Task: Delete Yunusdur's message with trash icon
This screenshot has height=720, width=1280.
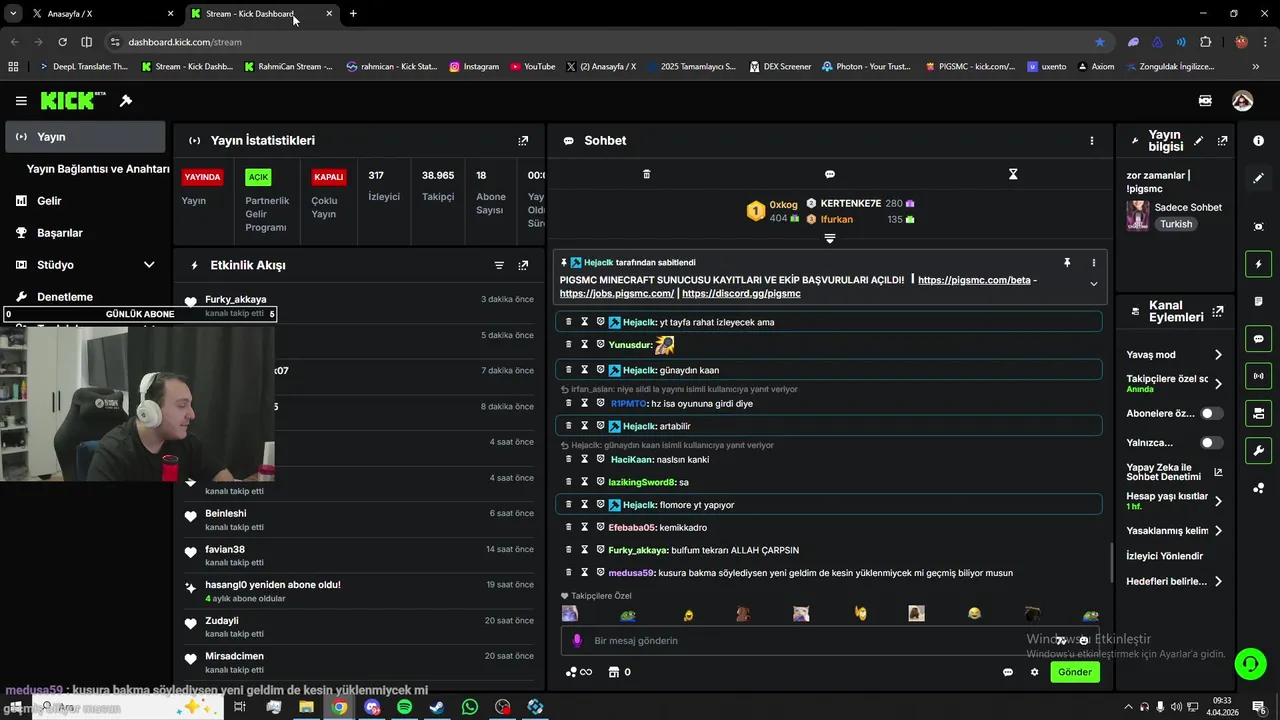Action: (x=569, y=345)
